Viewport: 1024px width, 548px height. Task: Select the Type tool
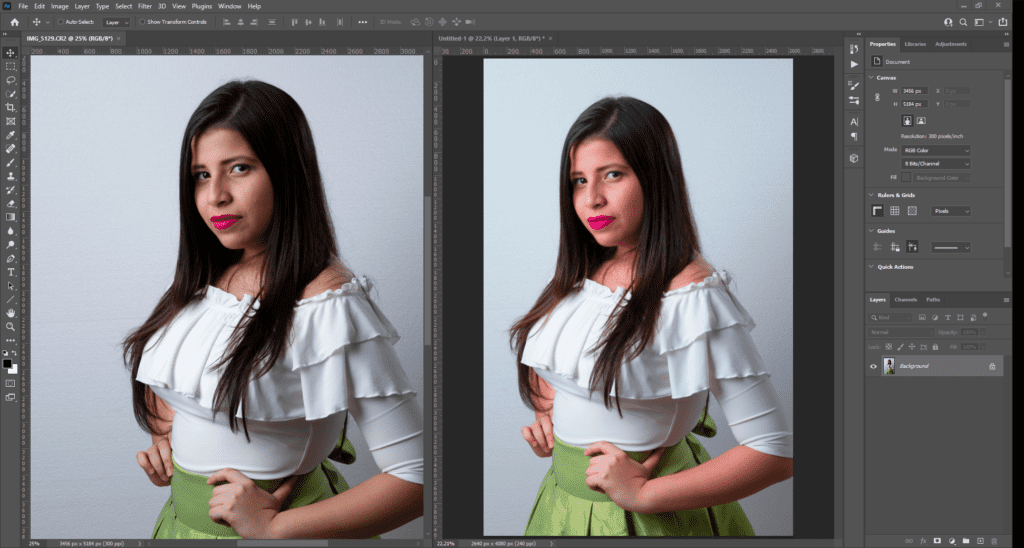(11, 271)
